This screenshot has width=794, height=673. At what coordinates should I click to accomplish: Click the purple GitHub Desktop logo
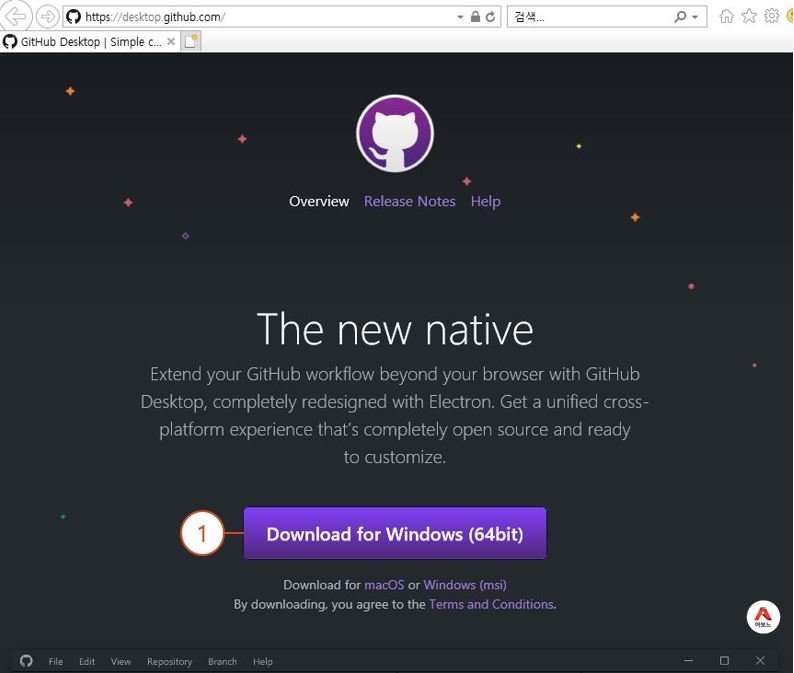395,133
